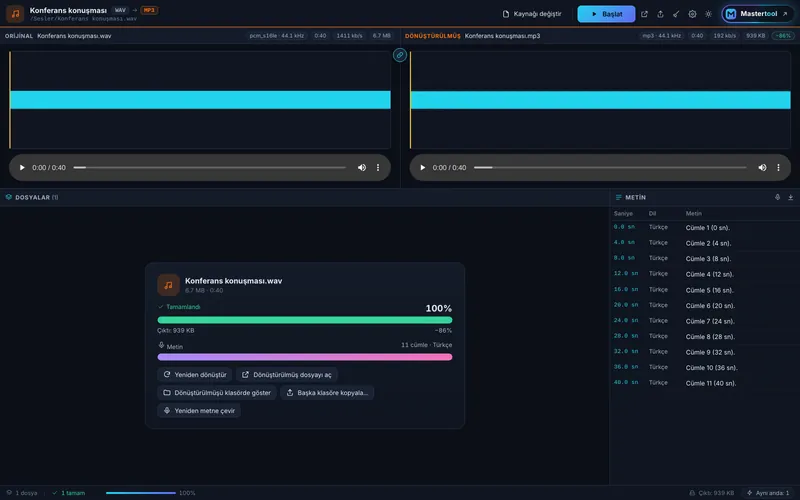Click the original waveform display
This screenshot has width=800, height=500.
pos(200,99)
